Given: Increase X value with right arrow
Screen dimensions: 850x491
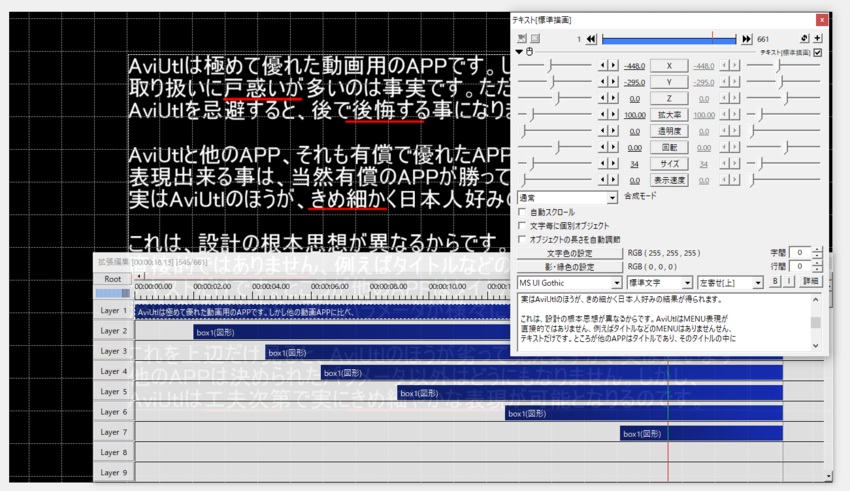Looking at the screenshot, I should 613,66.
